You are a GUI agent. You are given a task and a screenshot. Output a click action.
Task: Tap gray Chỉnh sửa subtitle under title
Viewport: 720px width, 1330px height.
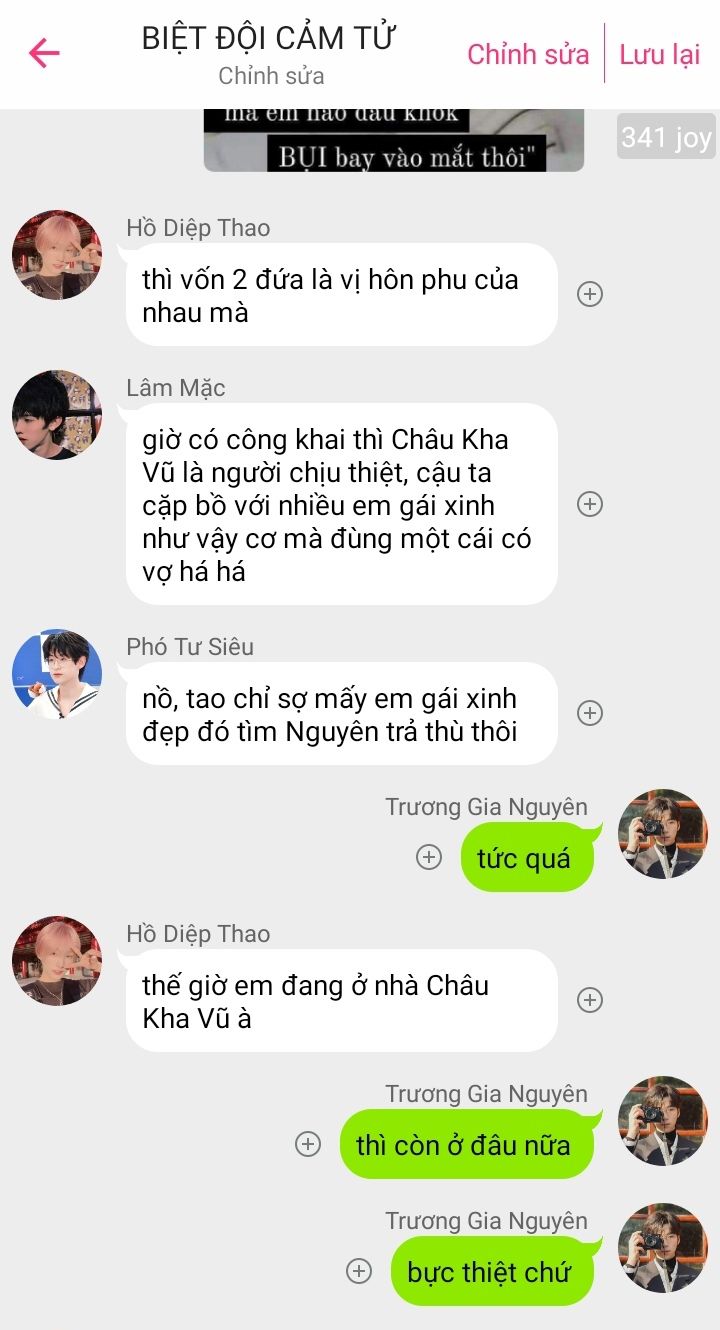pos(271,76)
